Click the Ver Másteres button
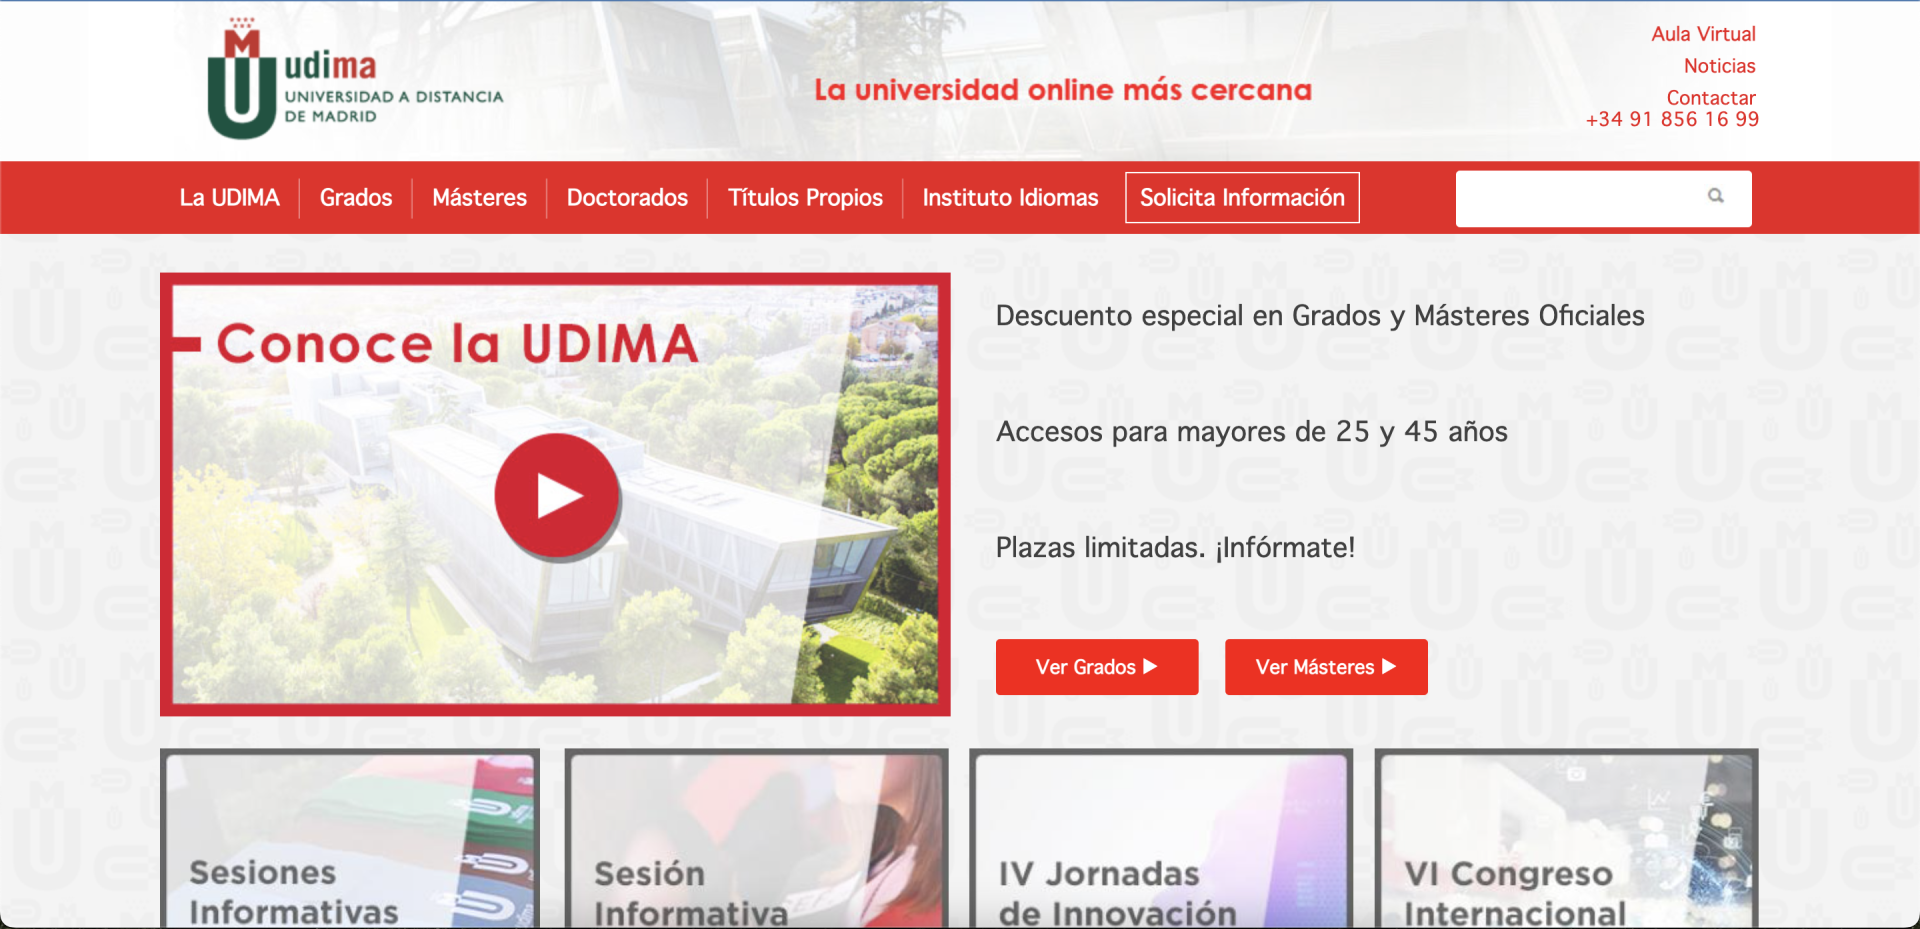Viewport: 1920px width, 929px height. point(1326,667)
